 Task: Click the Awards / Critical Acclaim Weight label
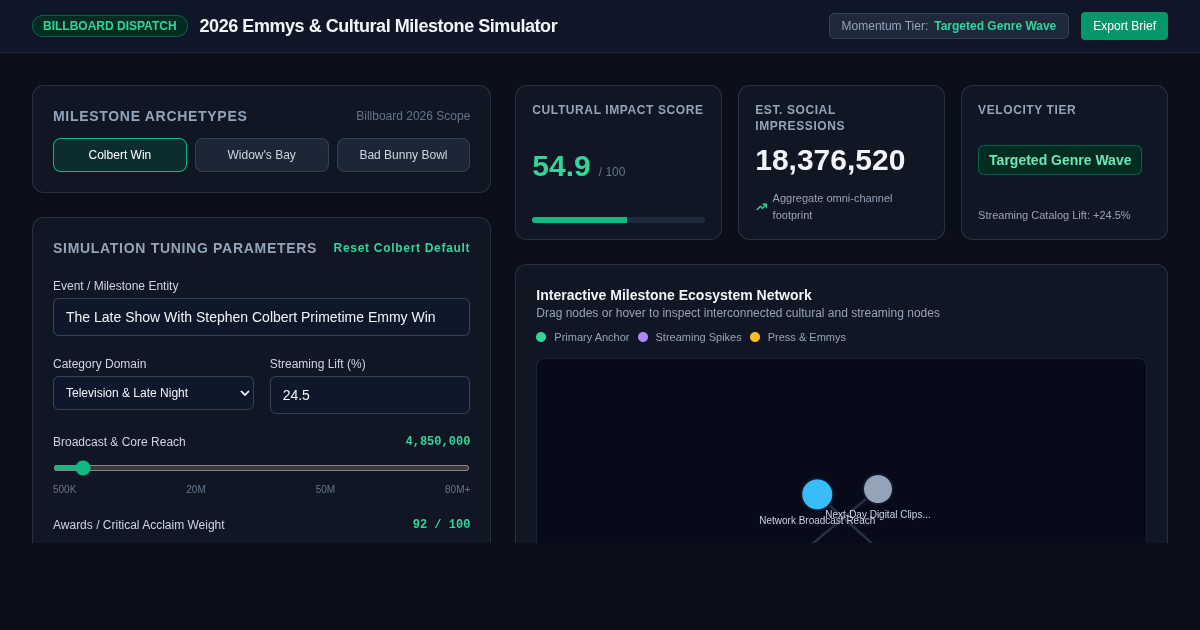(139, 525)
